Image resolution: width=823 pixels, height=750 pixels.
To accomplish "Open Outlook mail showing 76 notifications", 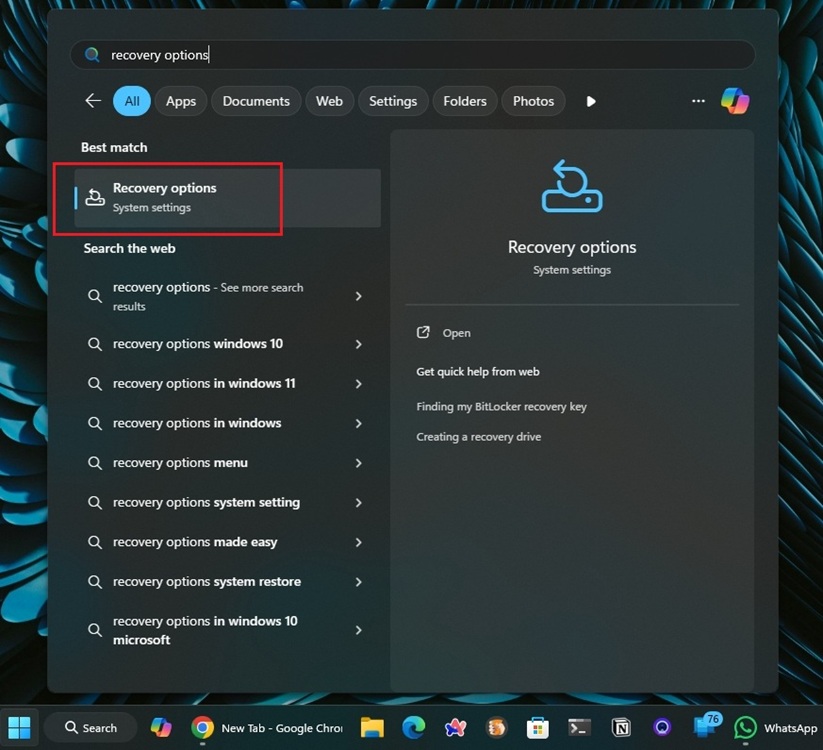I will (705, 727).
